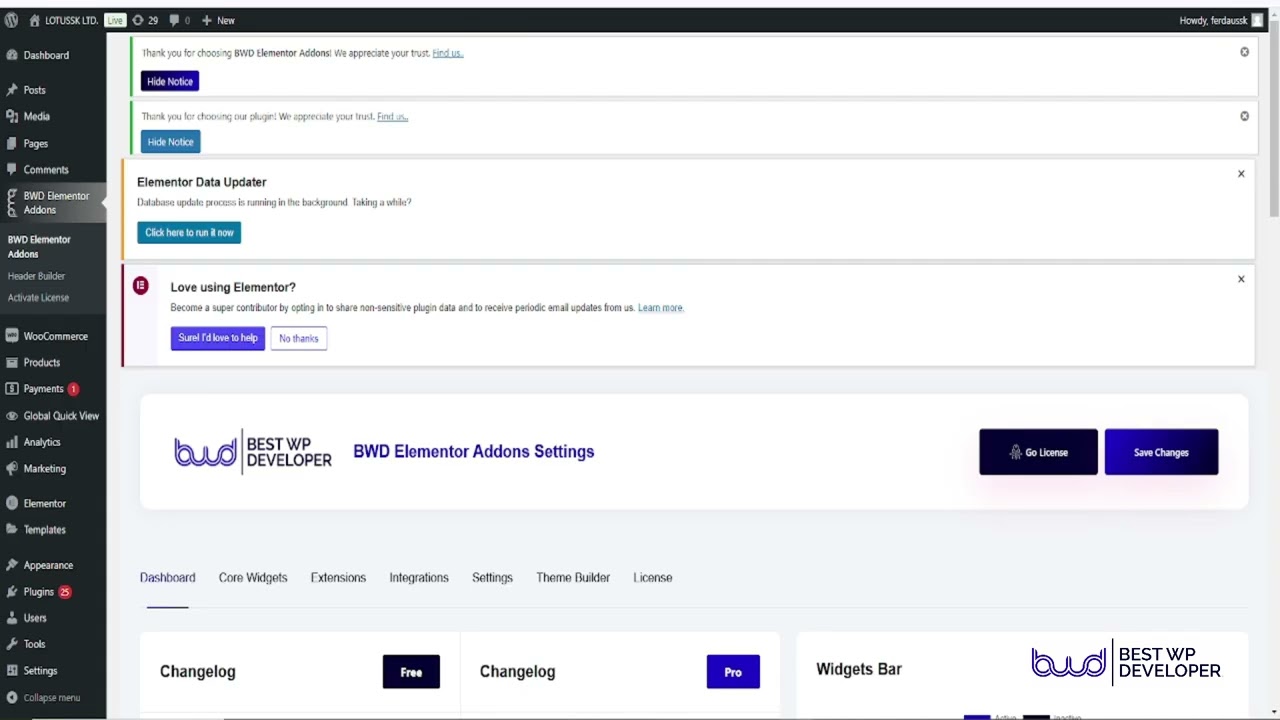
Task: Click 'Sure! I'd love to help'
Action: [218, 338]
